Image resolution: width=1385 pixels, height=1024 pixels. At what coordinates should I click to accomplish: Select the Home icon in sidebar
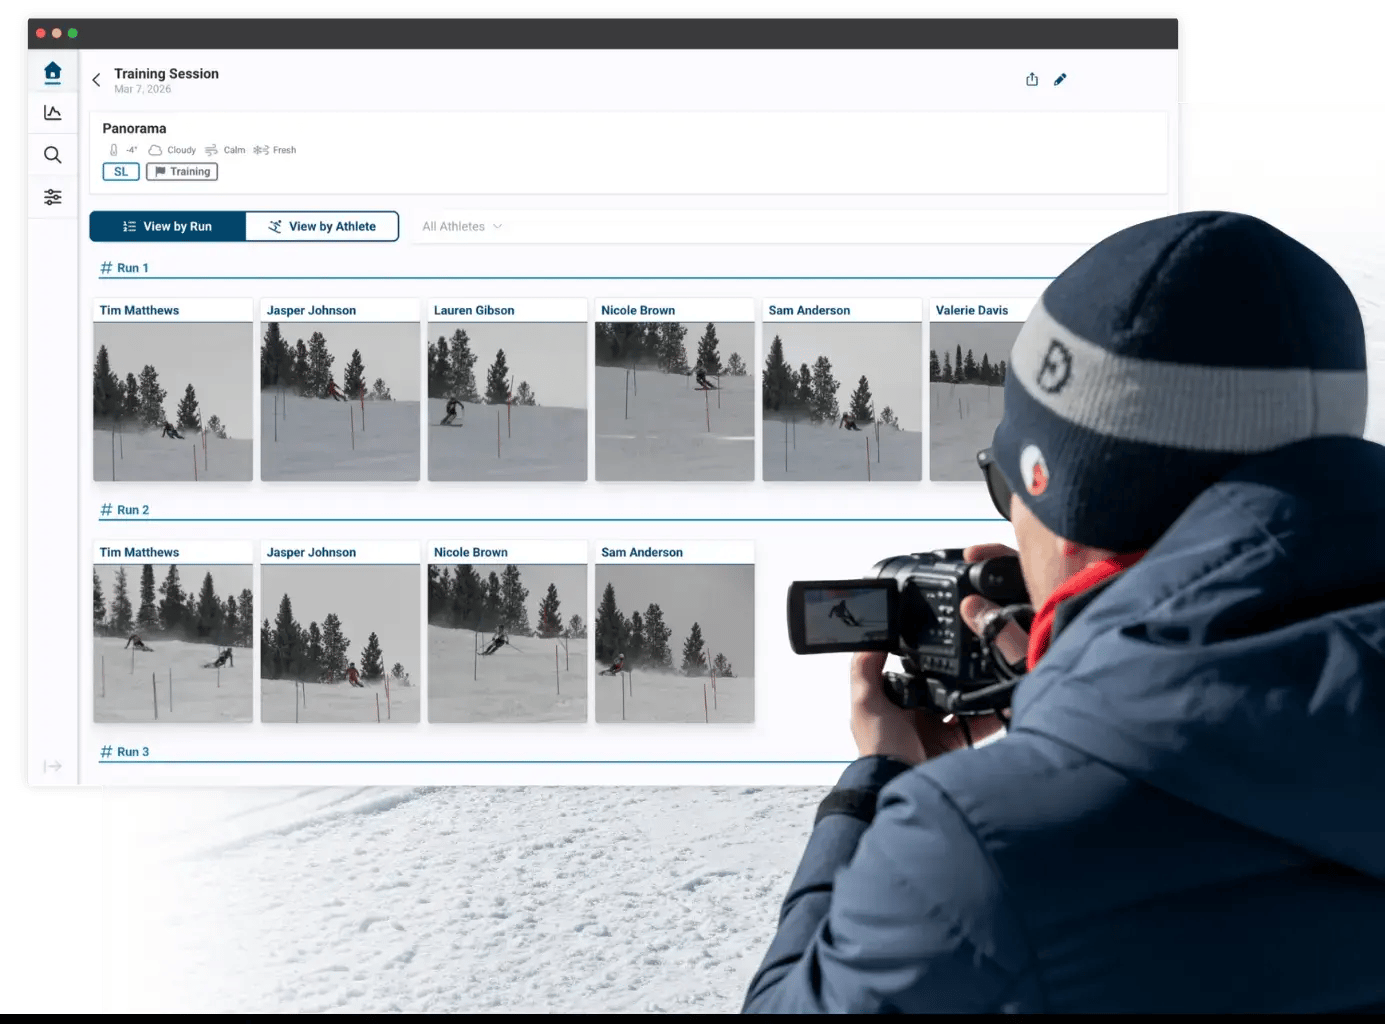[x=52, y=71]
